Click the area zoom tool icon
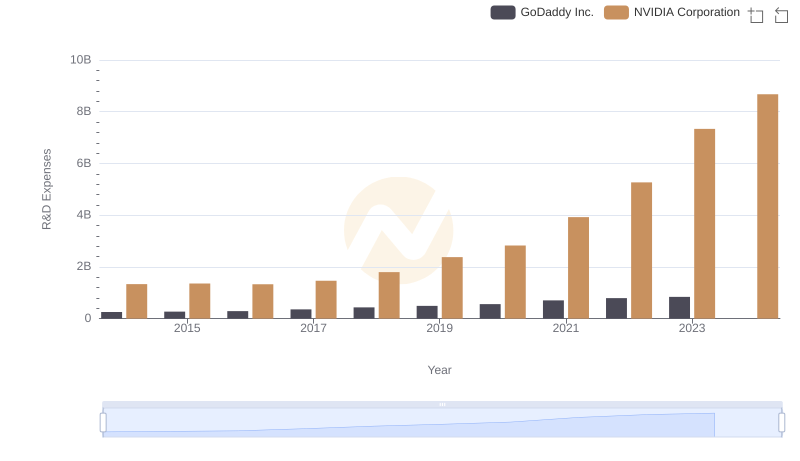This screenshot has width=800, height=461. pos(756,15)
